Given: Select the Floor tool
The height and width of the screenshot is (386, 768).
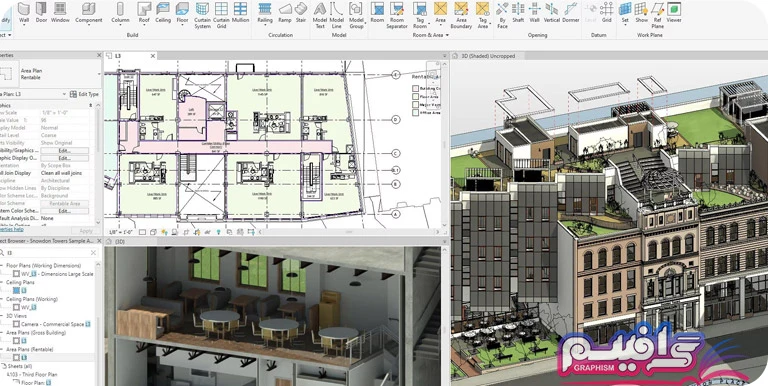Looking at the screenshot, I should pos(182,13).
